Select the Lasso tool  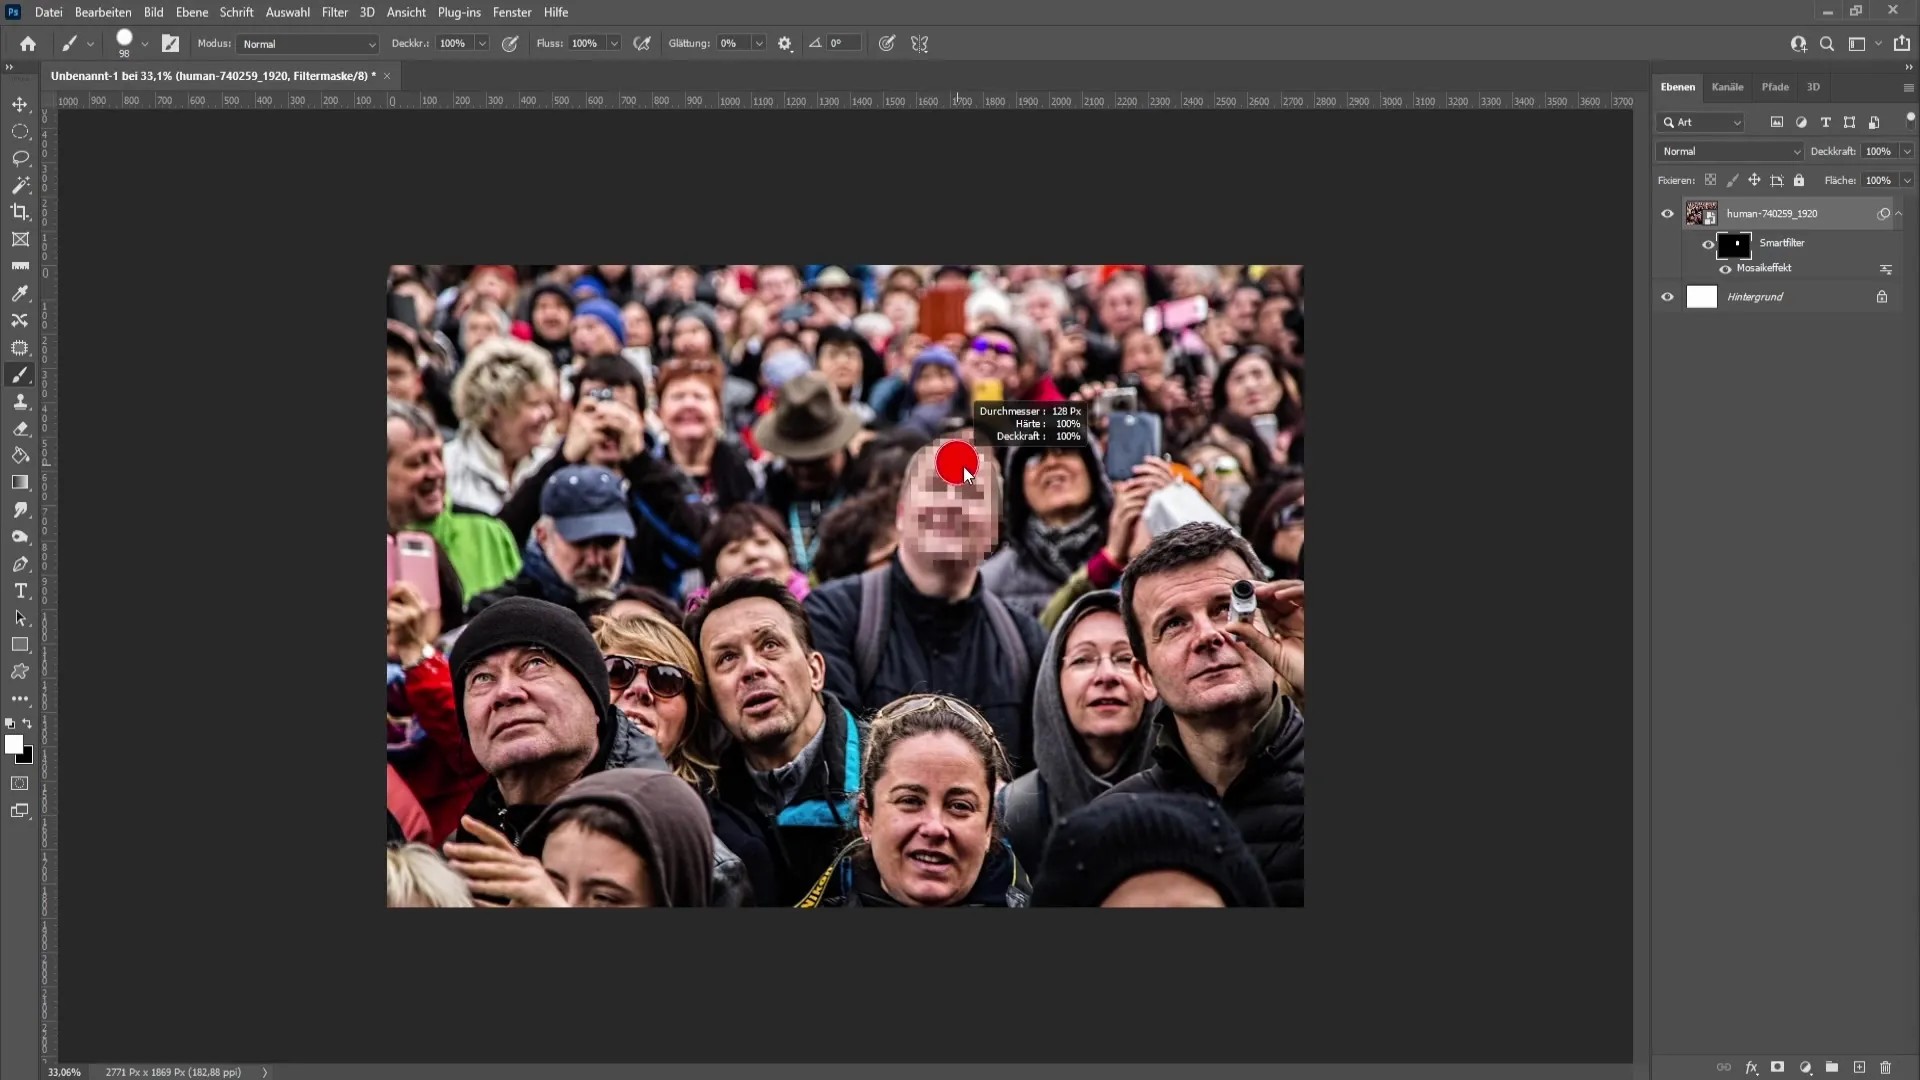pos(20,157)
